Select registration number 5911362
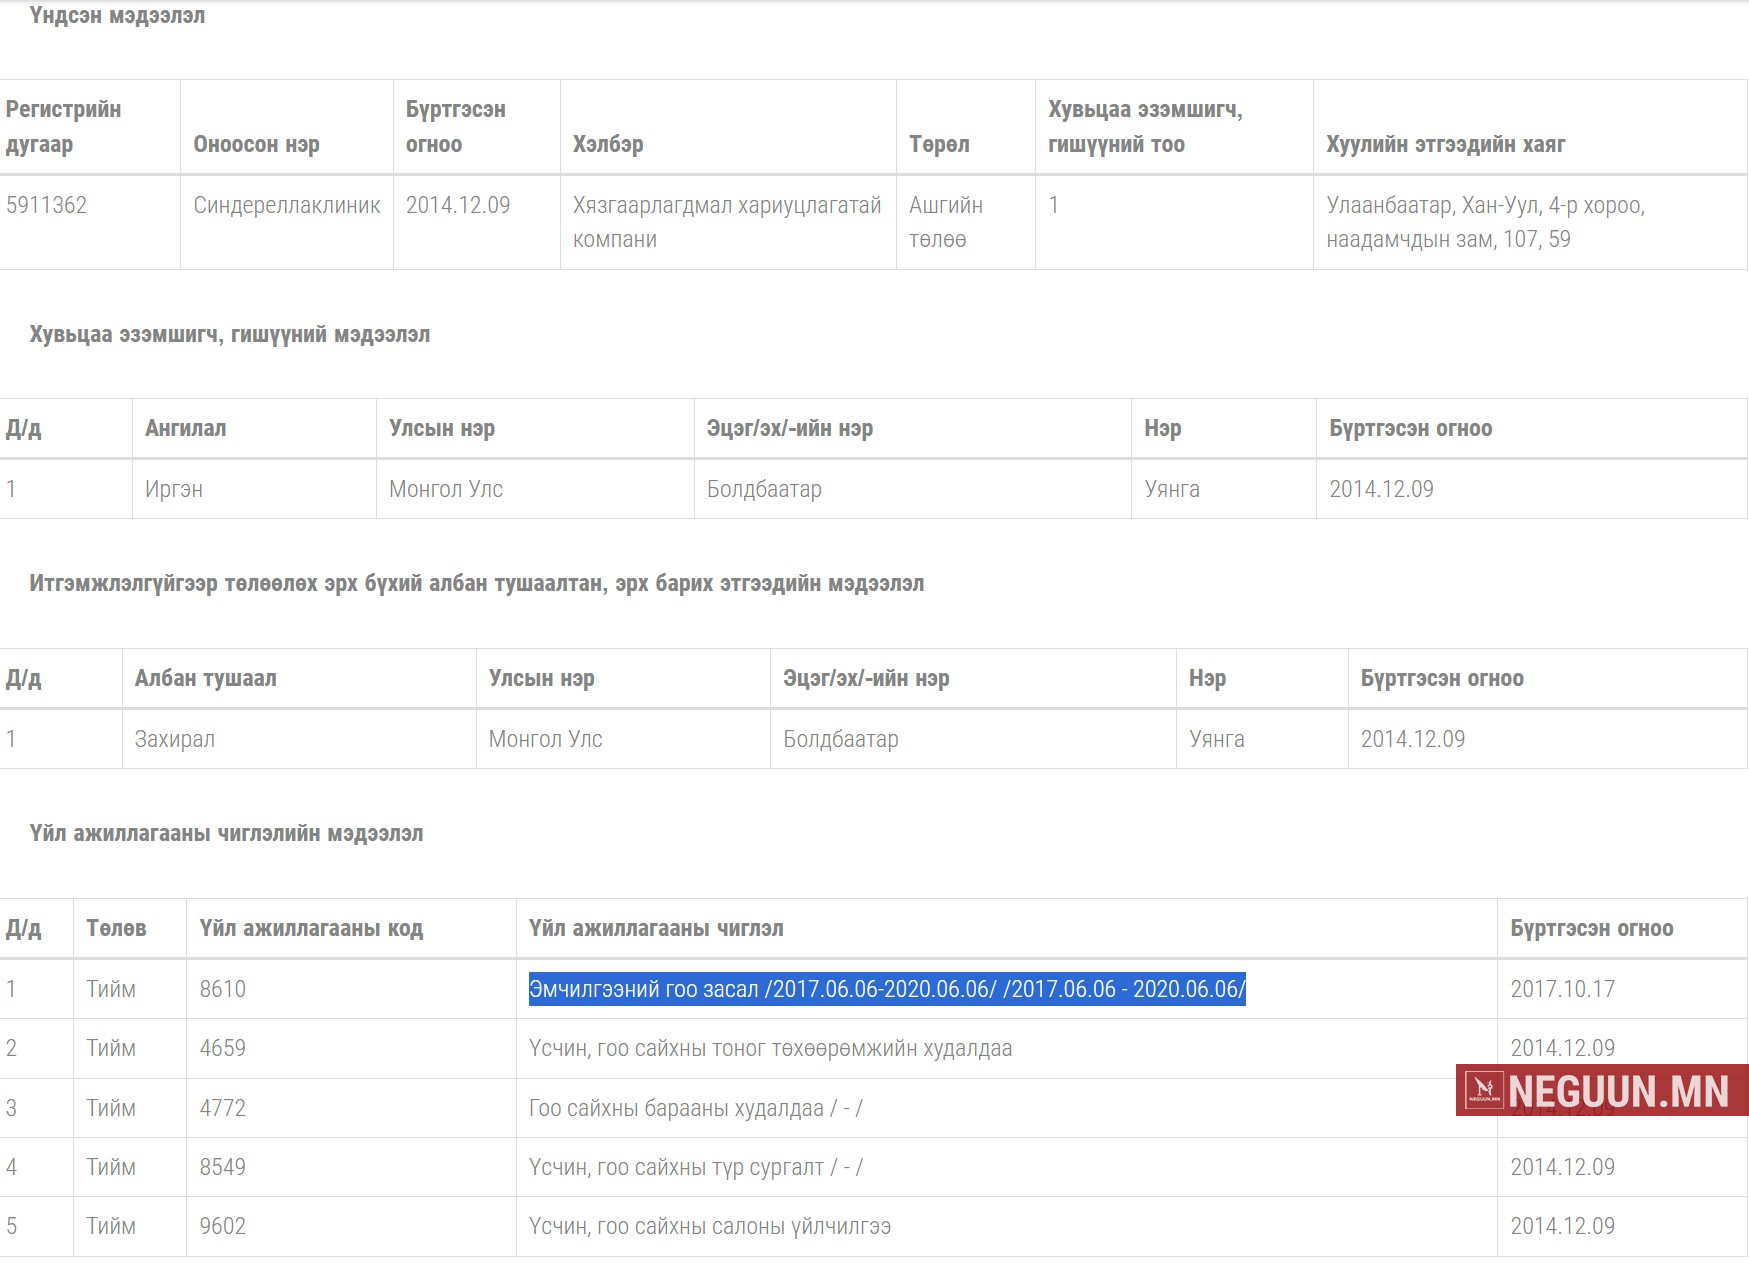 [47, 205]
